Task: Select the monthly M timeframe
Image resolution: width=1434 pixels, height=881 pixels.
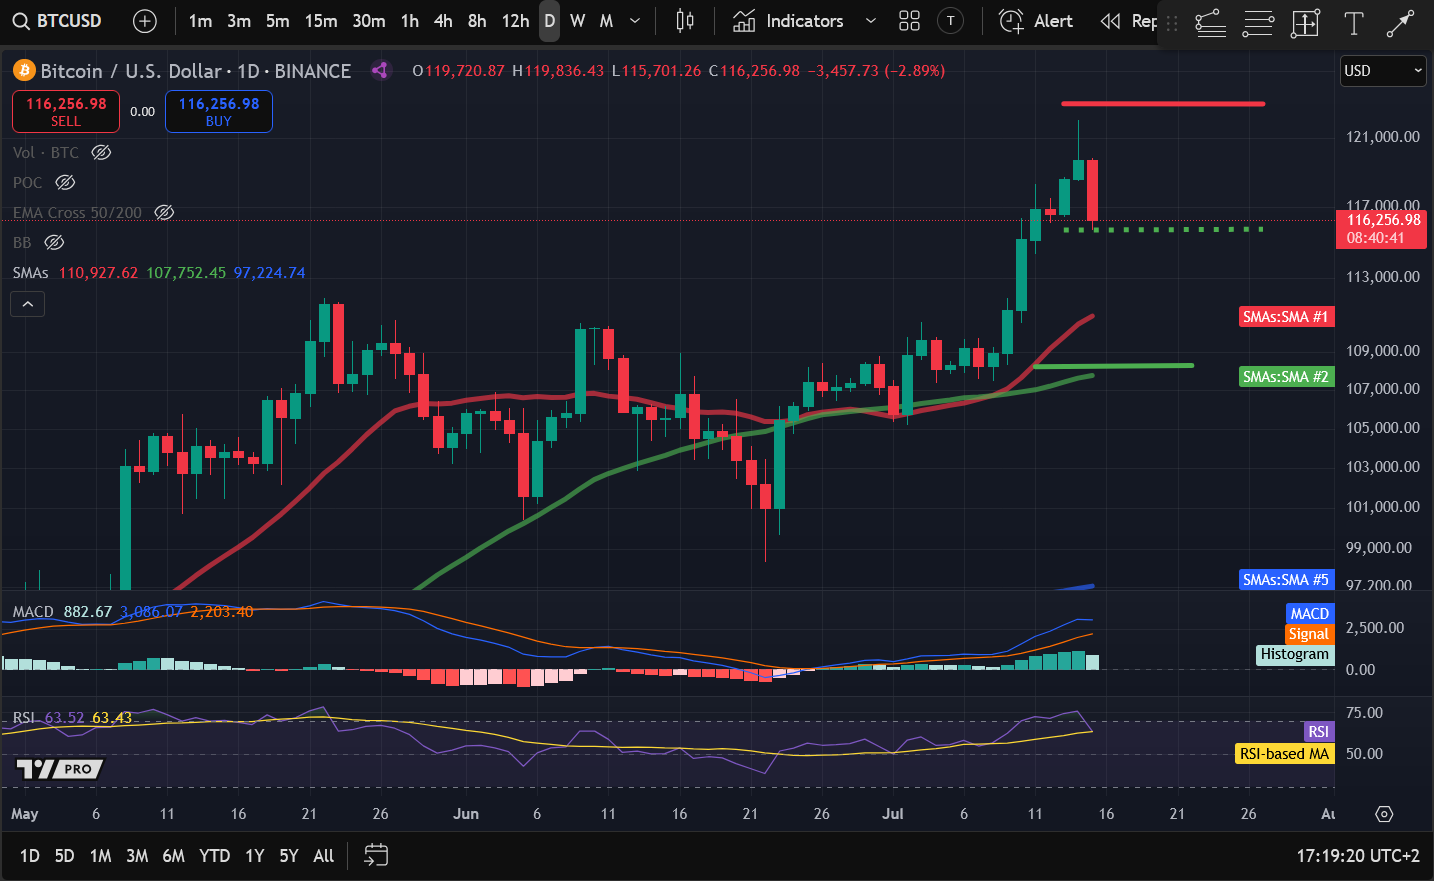Action: (x=606, y=21)
